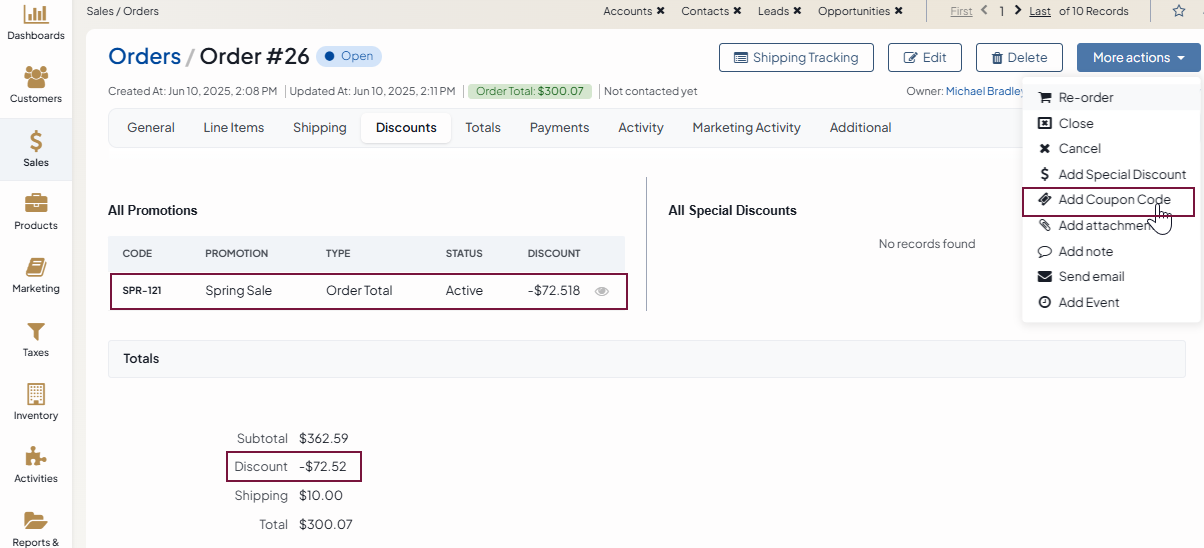
Task: Click the Edit order button
Action: (924, 58)
